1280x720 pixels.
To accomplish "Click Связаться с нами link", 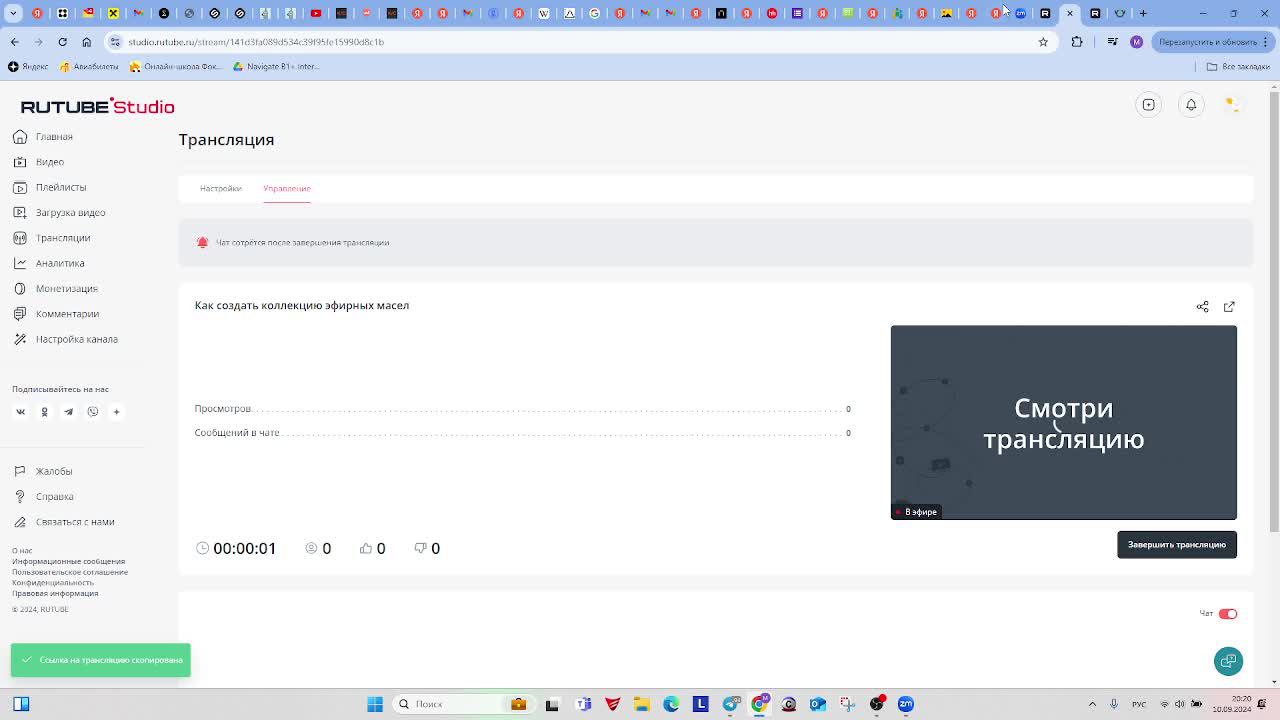I will 64,522.
